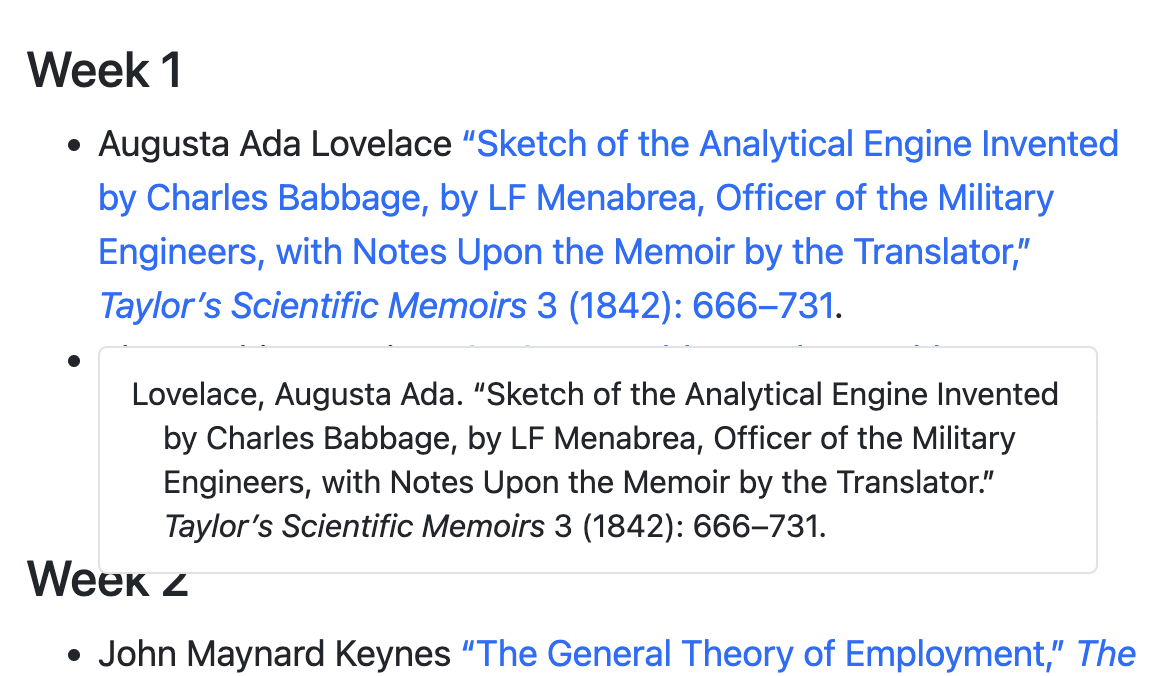1174x676 pixels.
Task: Click the author name "John Maynard Keynes"
Action: (273, 653)
